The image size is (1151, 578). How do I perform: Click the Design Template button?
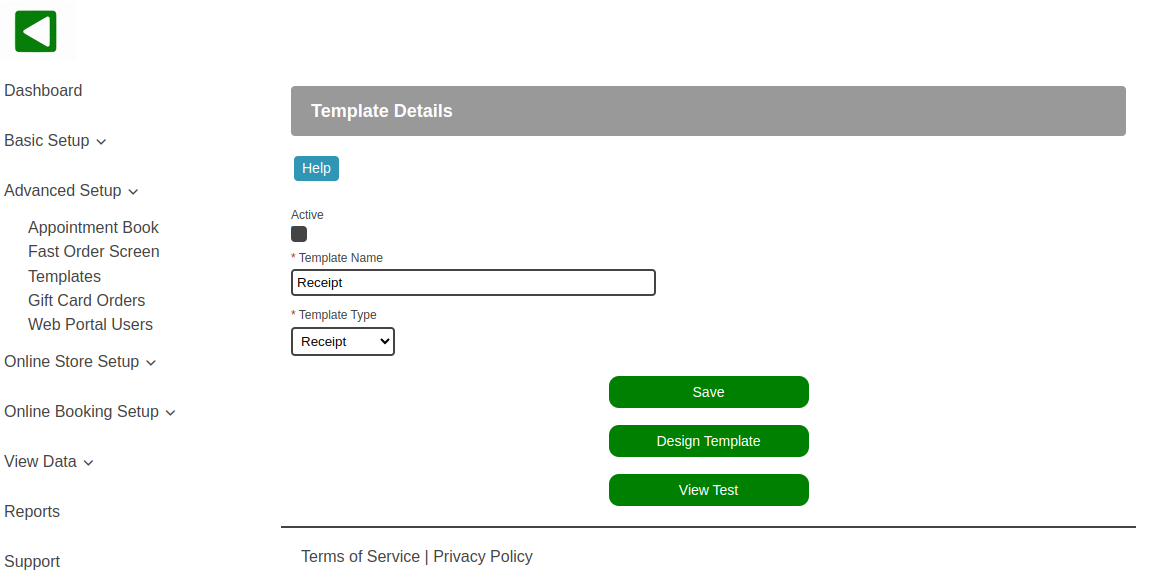[x=708, y=441]
